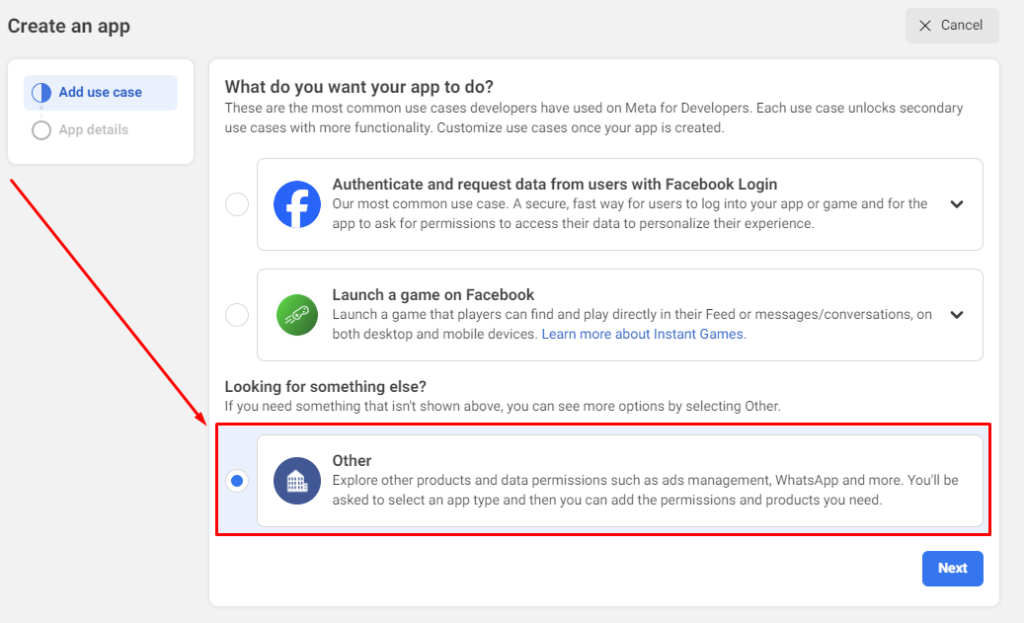1024x623 pixels.
Task: Click the Facebook logo icon on the login card
Action: [296, 204]
